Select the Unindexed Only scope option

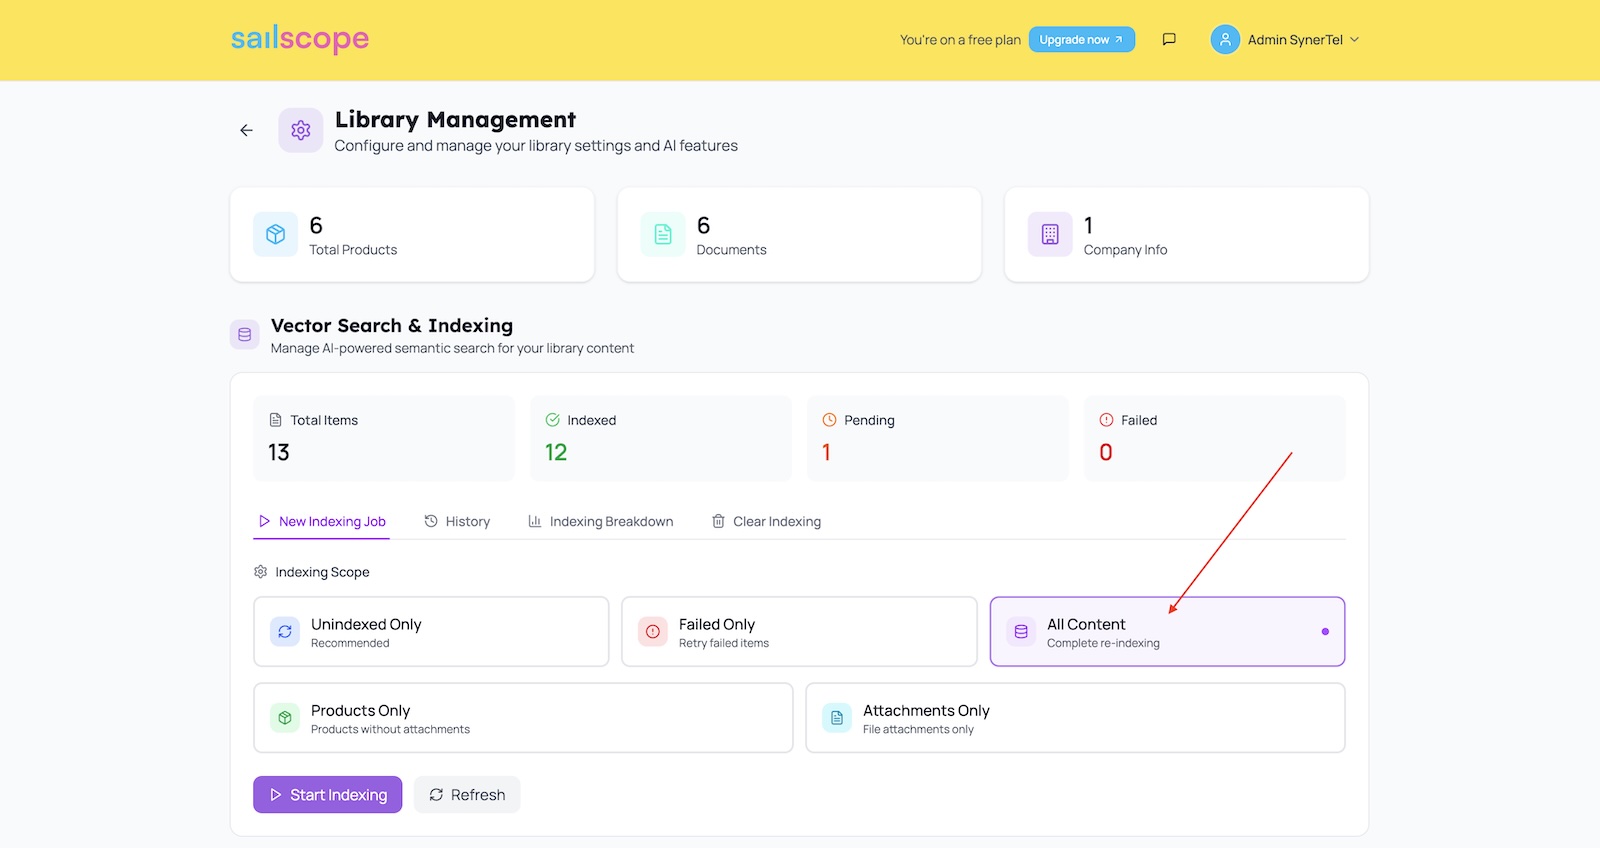431,632
